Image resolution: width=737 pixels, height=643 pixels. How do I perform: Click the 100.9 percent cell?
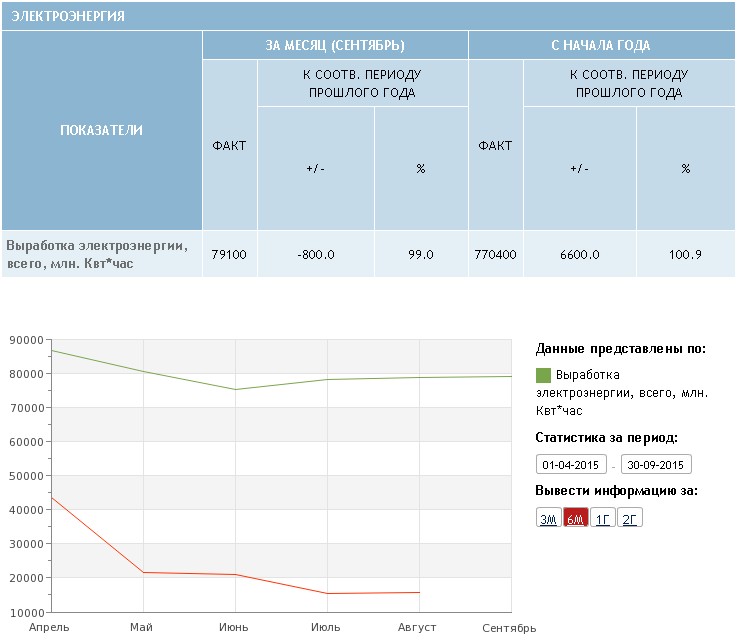(685, 255)
